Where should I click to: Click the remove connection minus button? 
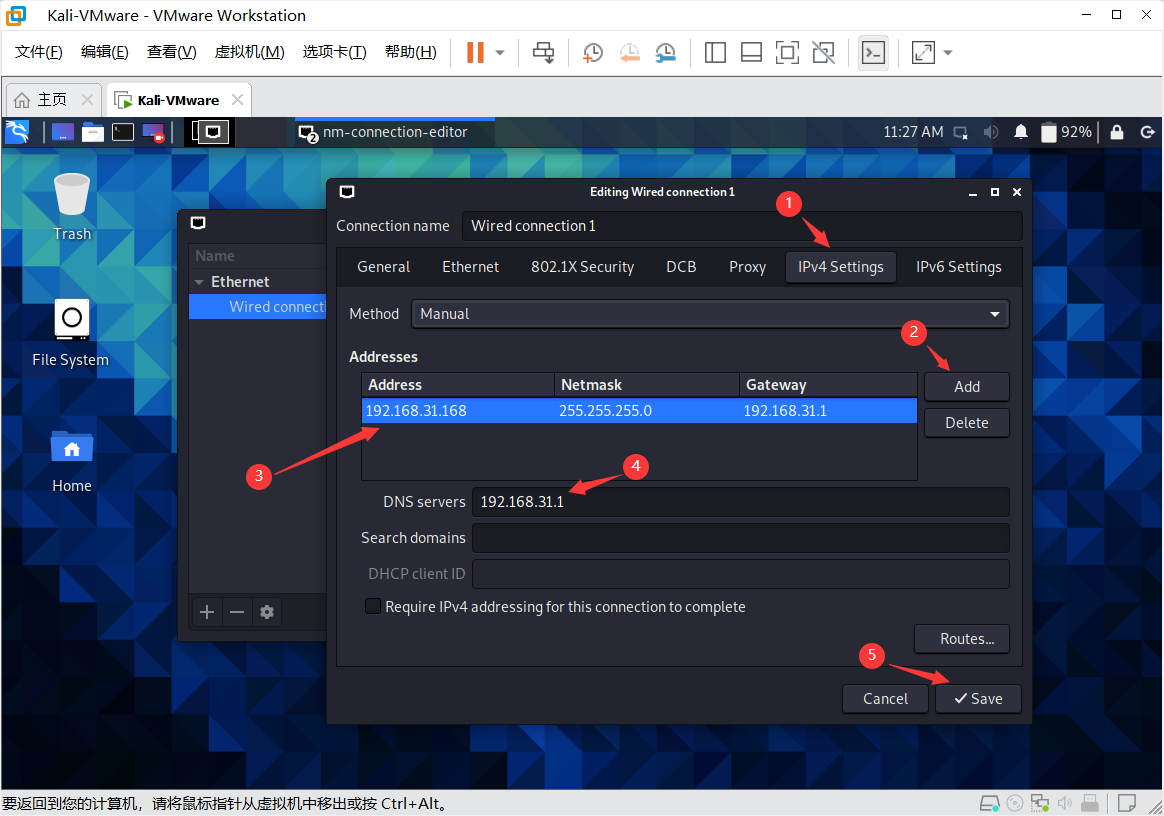point(237,612)
